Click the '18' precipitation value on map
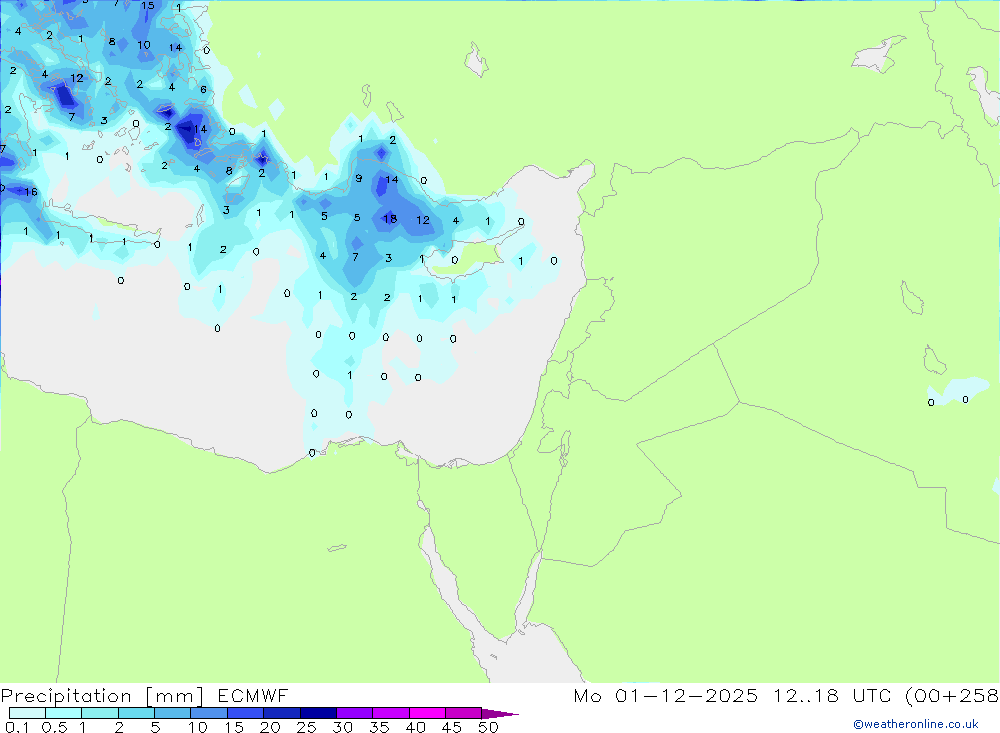Viewport: 1000px width, 733px height. (x=390, y=219)
